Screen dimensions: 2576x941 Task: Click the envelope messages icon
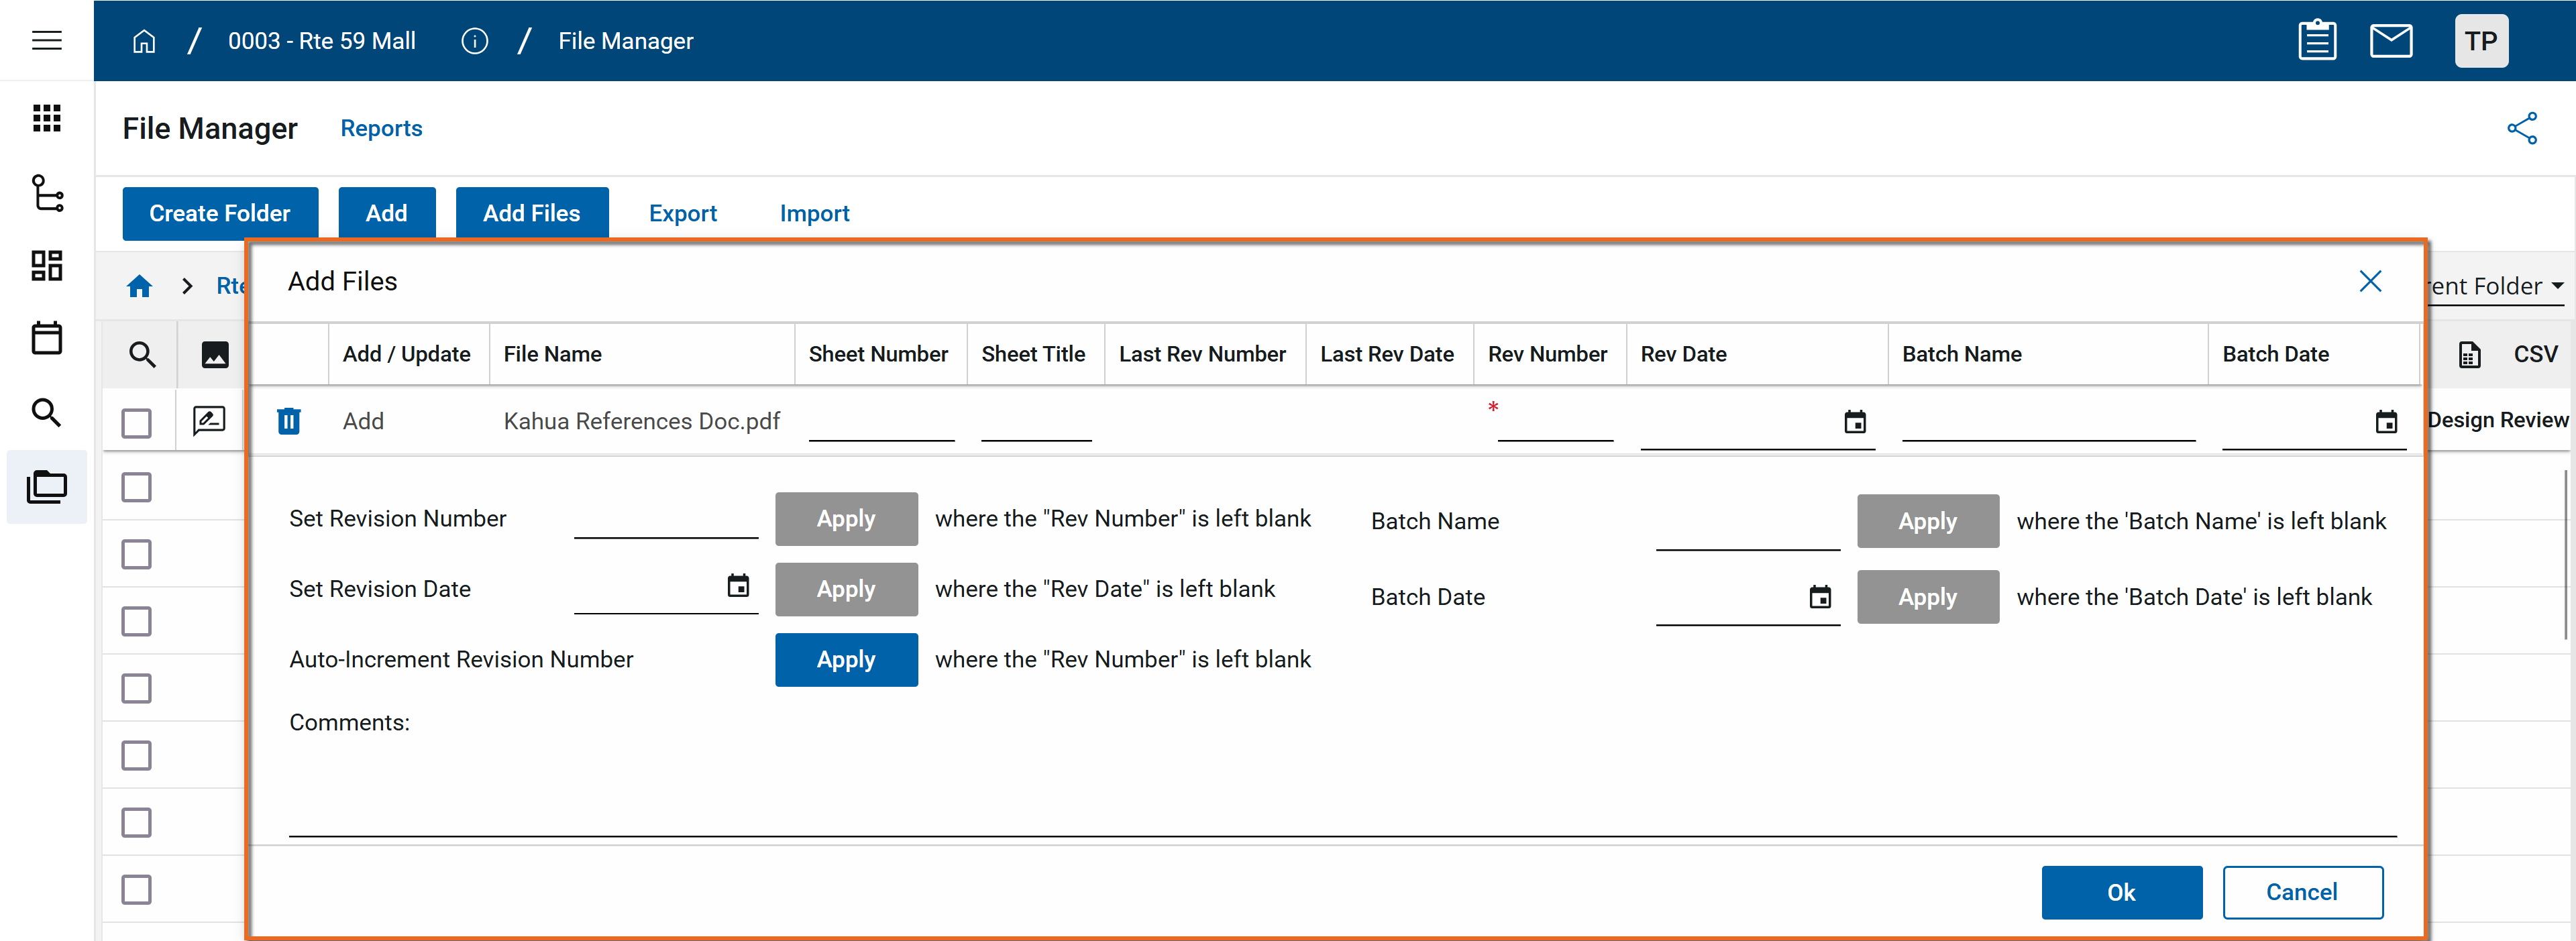click(2390, 41)
